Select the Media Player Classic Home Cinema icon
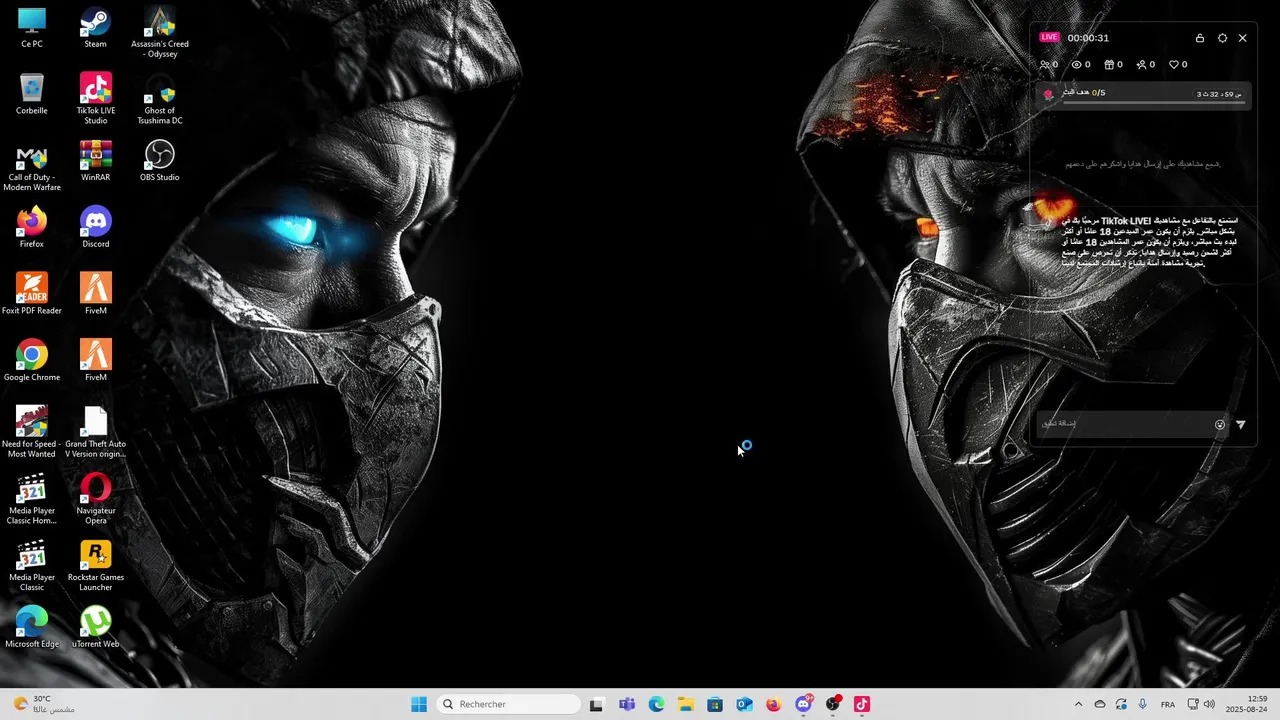 32,499
